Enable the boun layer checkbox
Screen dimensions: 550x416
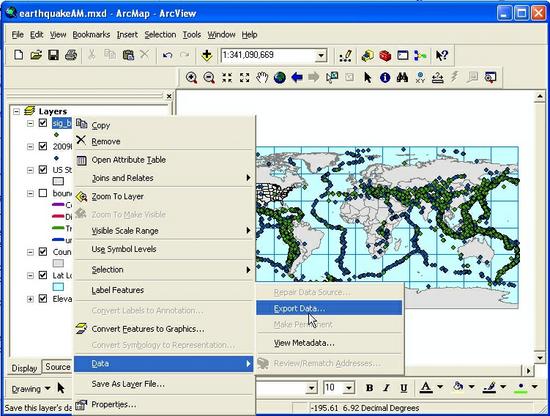(x=43, y=193)
